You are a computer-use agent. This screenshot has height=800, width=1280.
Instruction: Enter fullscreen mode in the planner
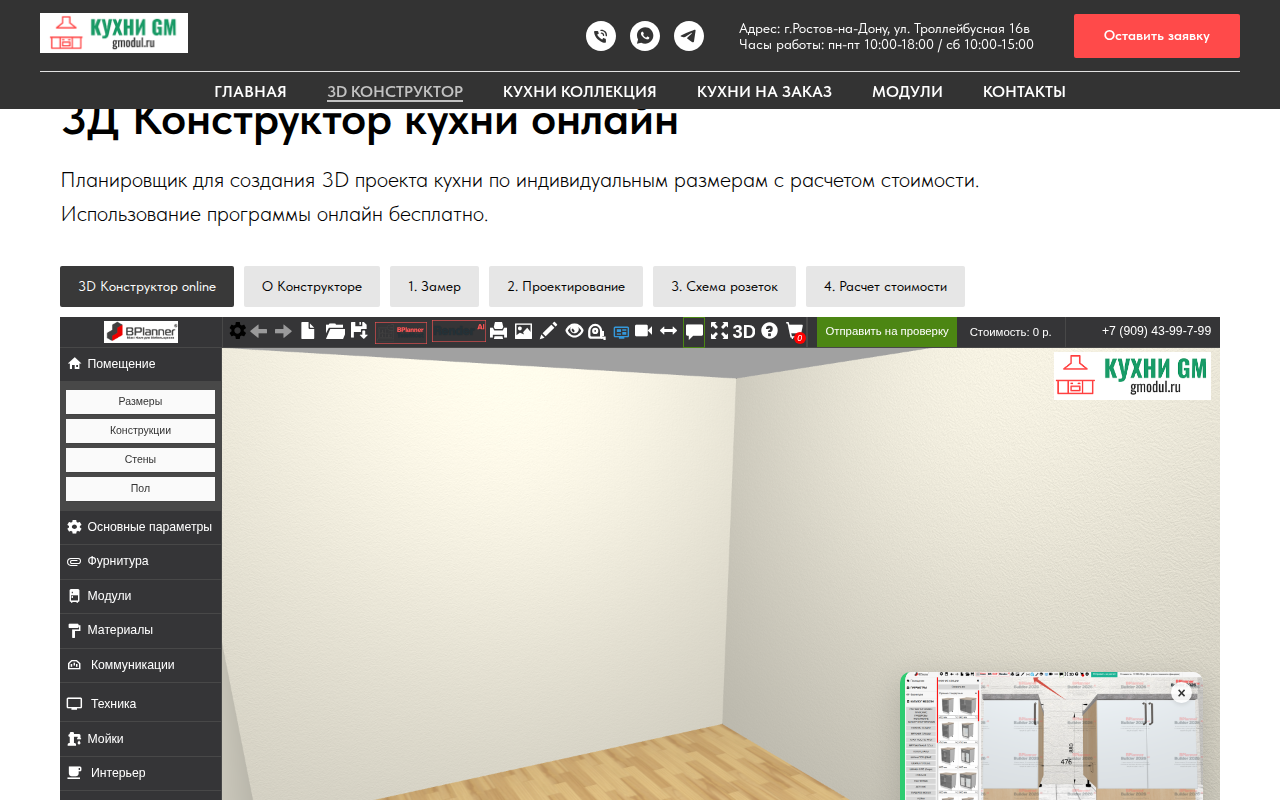click(x=719, y=331)
